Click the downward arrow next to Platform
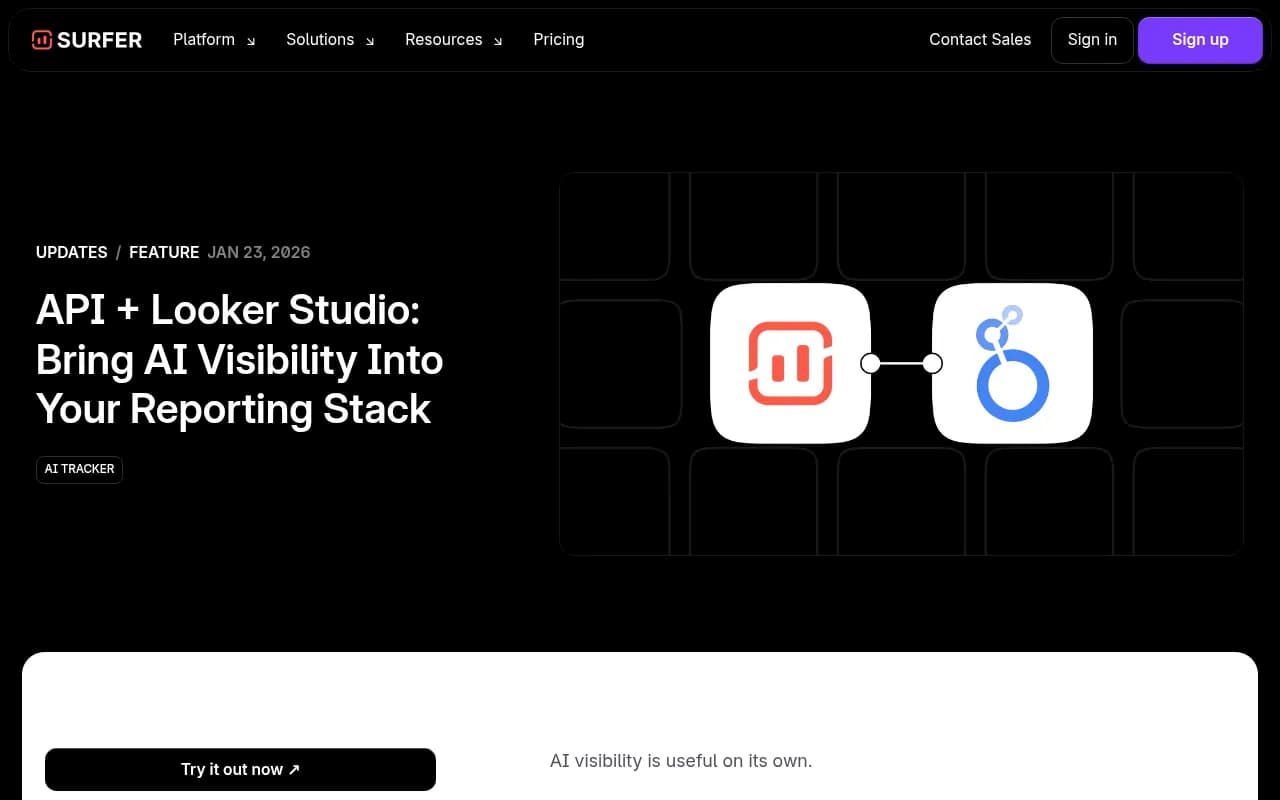 [250, 41]
